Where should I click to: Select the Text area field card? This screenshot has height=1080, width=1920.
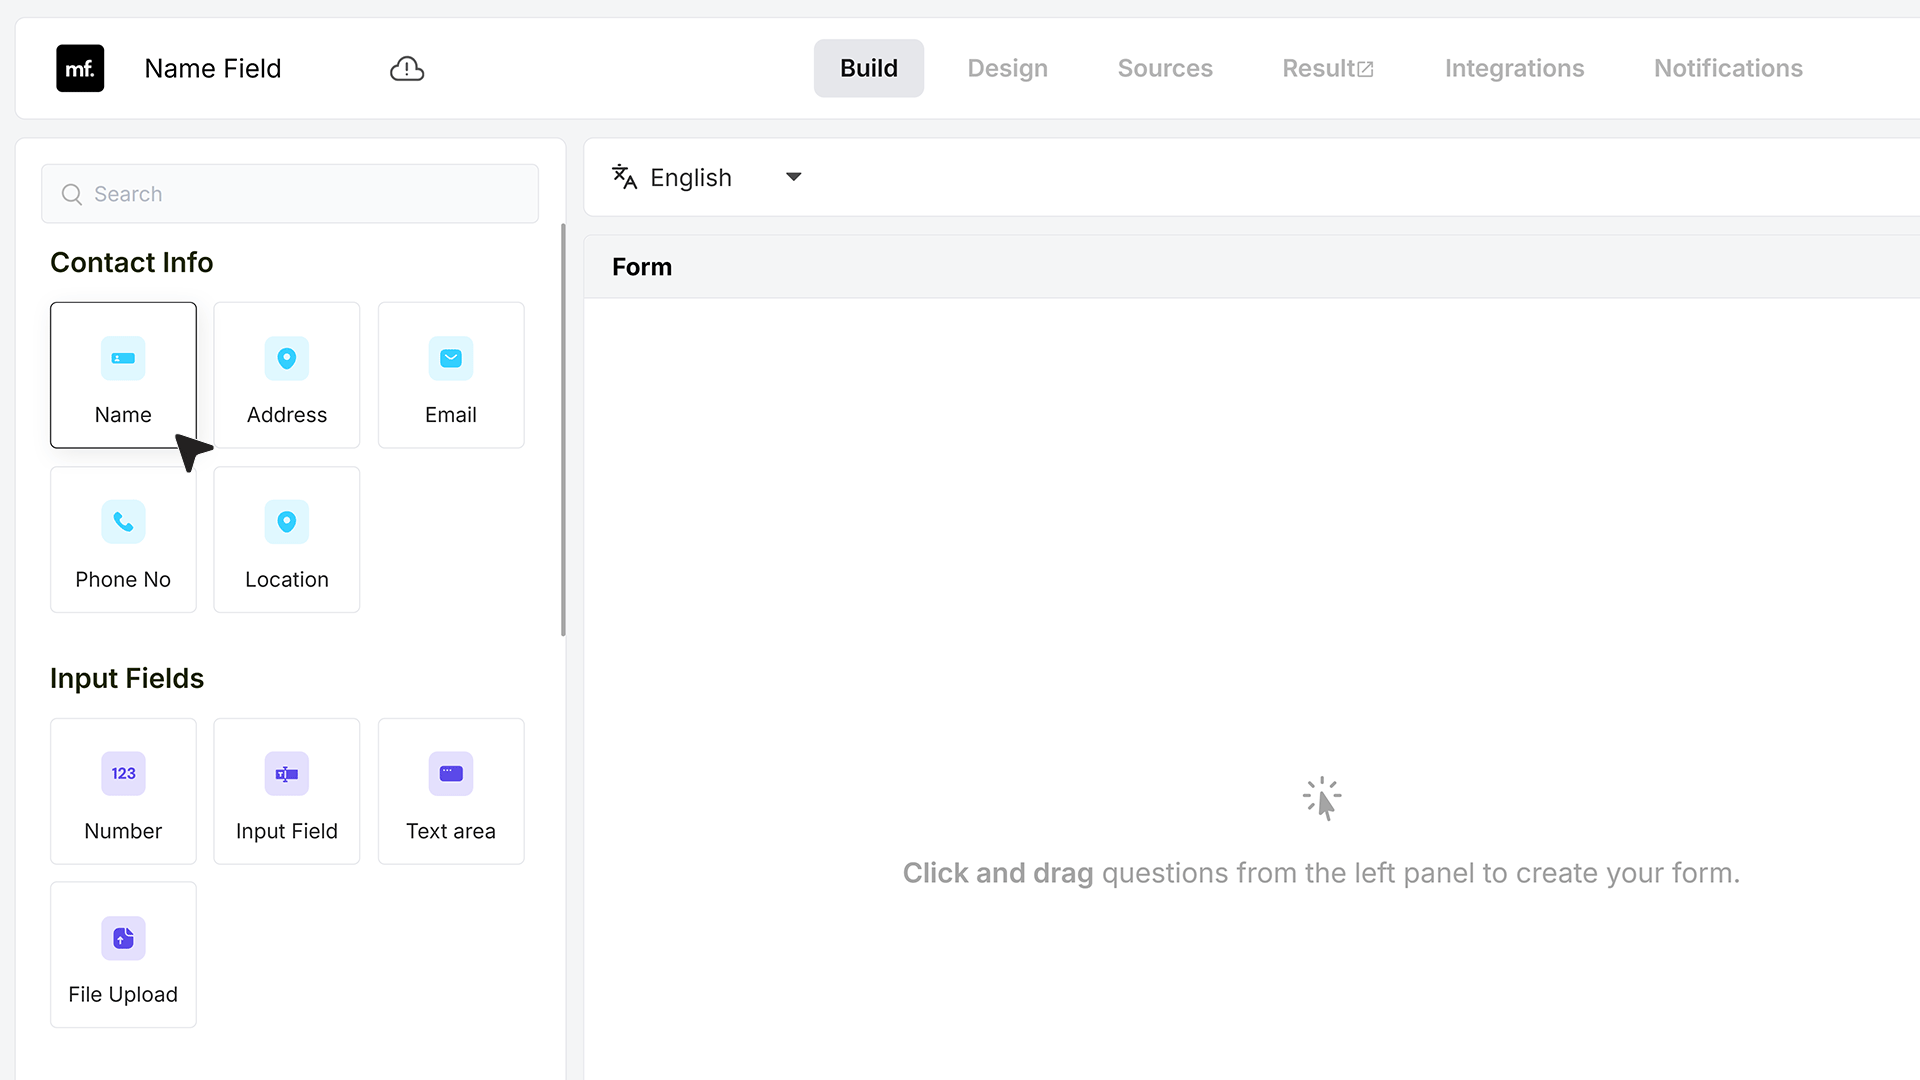click(451, 791)
